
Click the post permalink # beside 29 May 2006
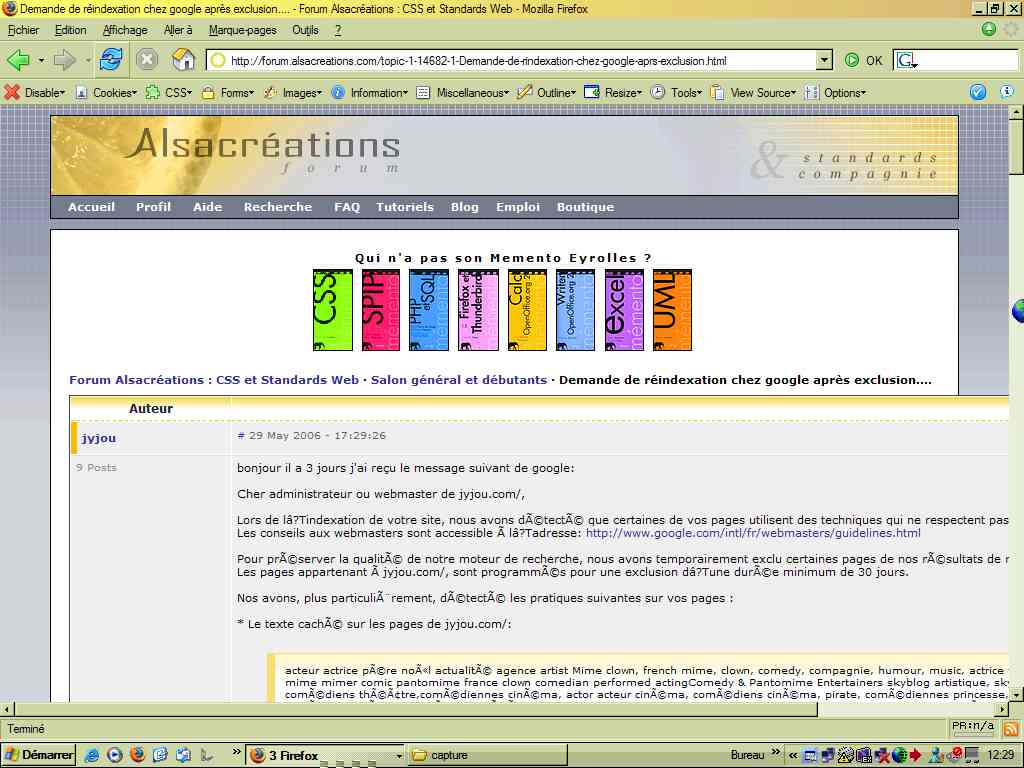tap(241, 436)
